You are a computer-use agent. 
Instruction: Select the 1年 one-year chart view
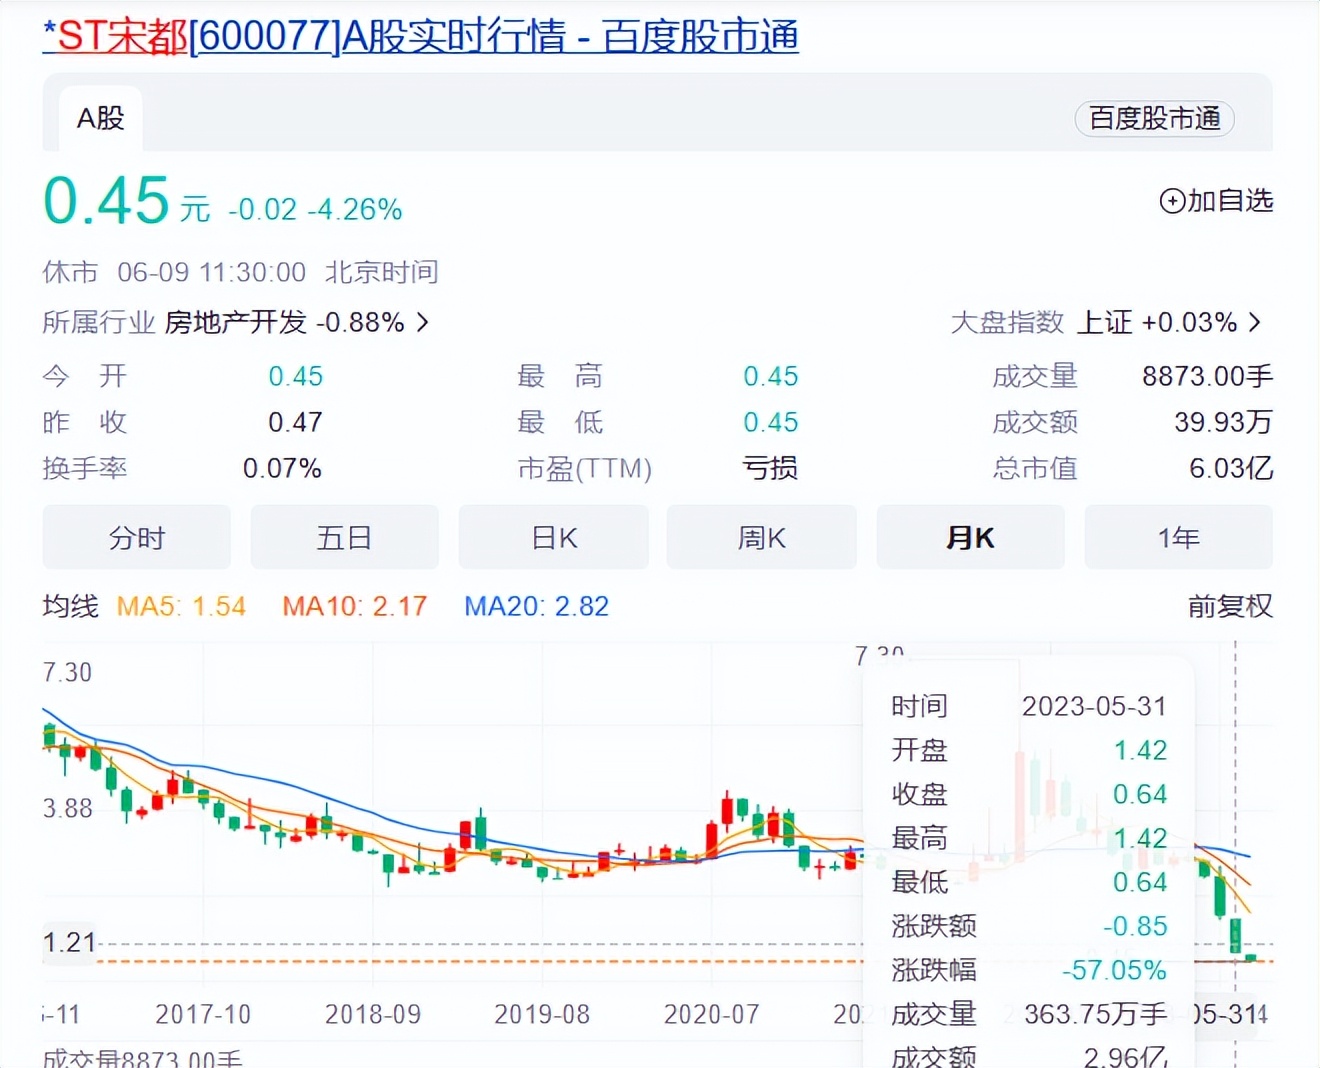pyautogui.click(x=1178, y=537)
